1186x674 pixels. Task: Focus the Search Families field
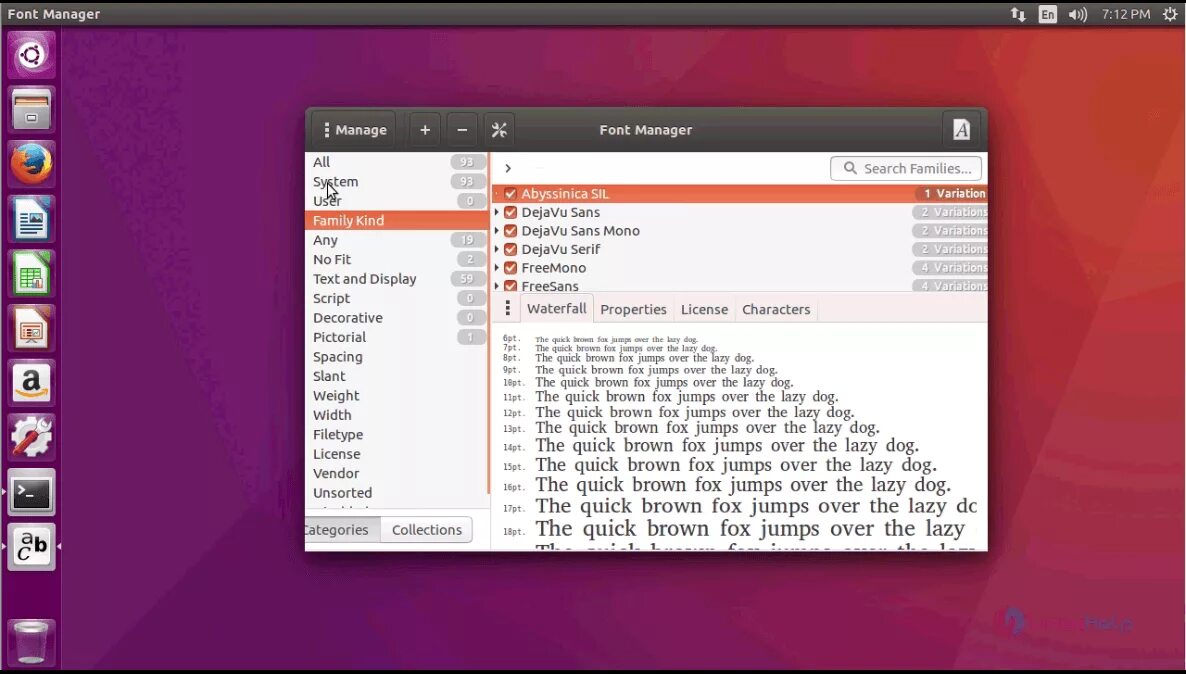905,168
